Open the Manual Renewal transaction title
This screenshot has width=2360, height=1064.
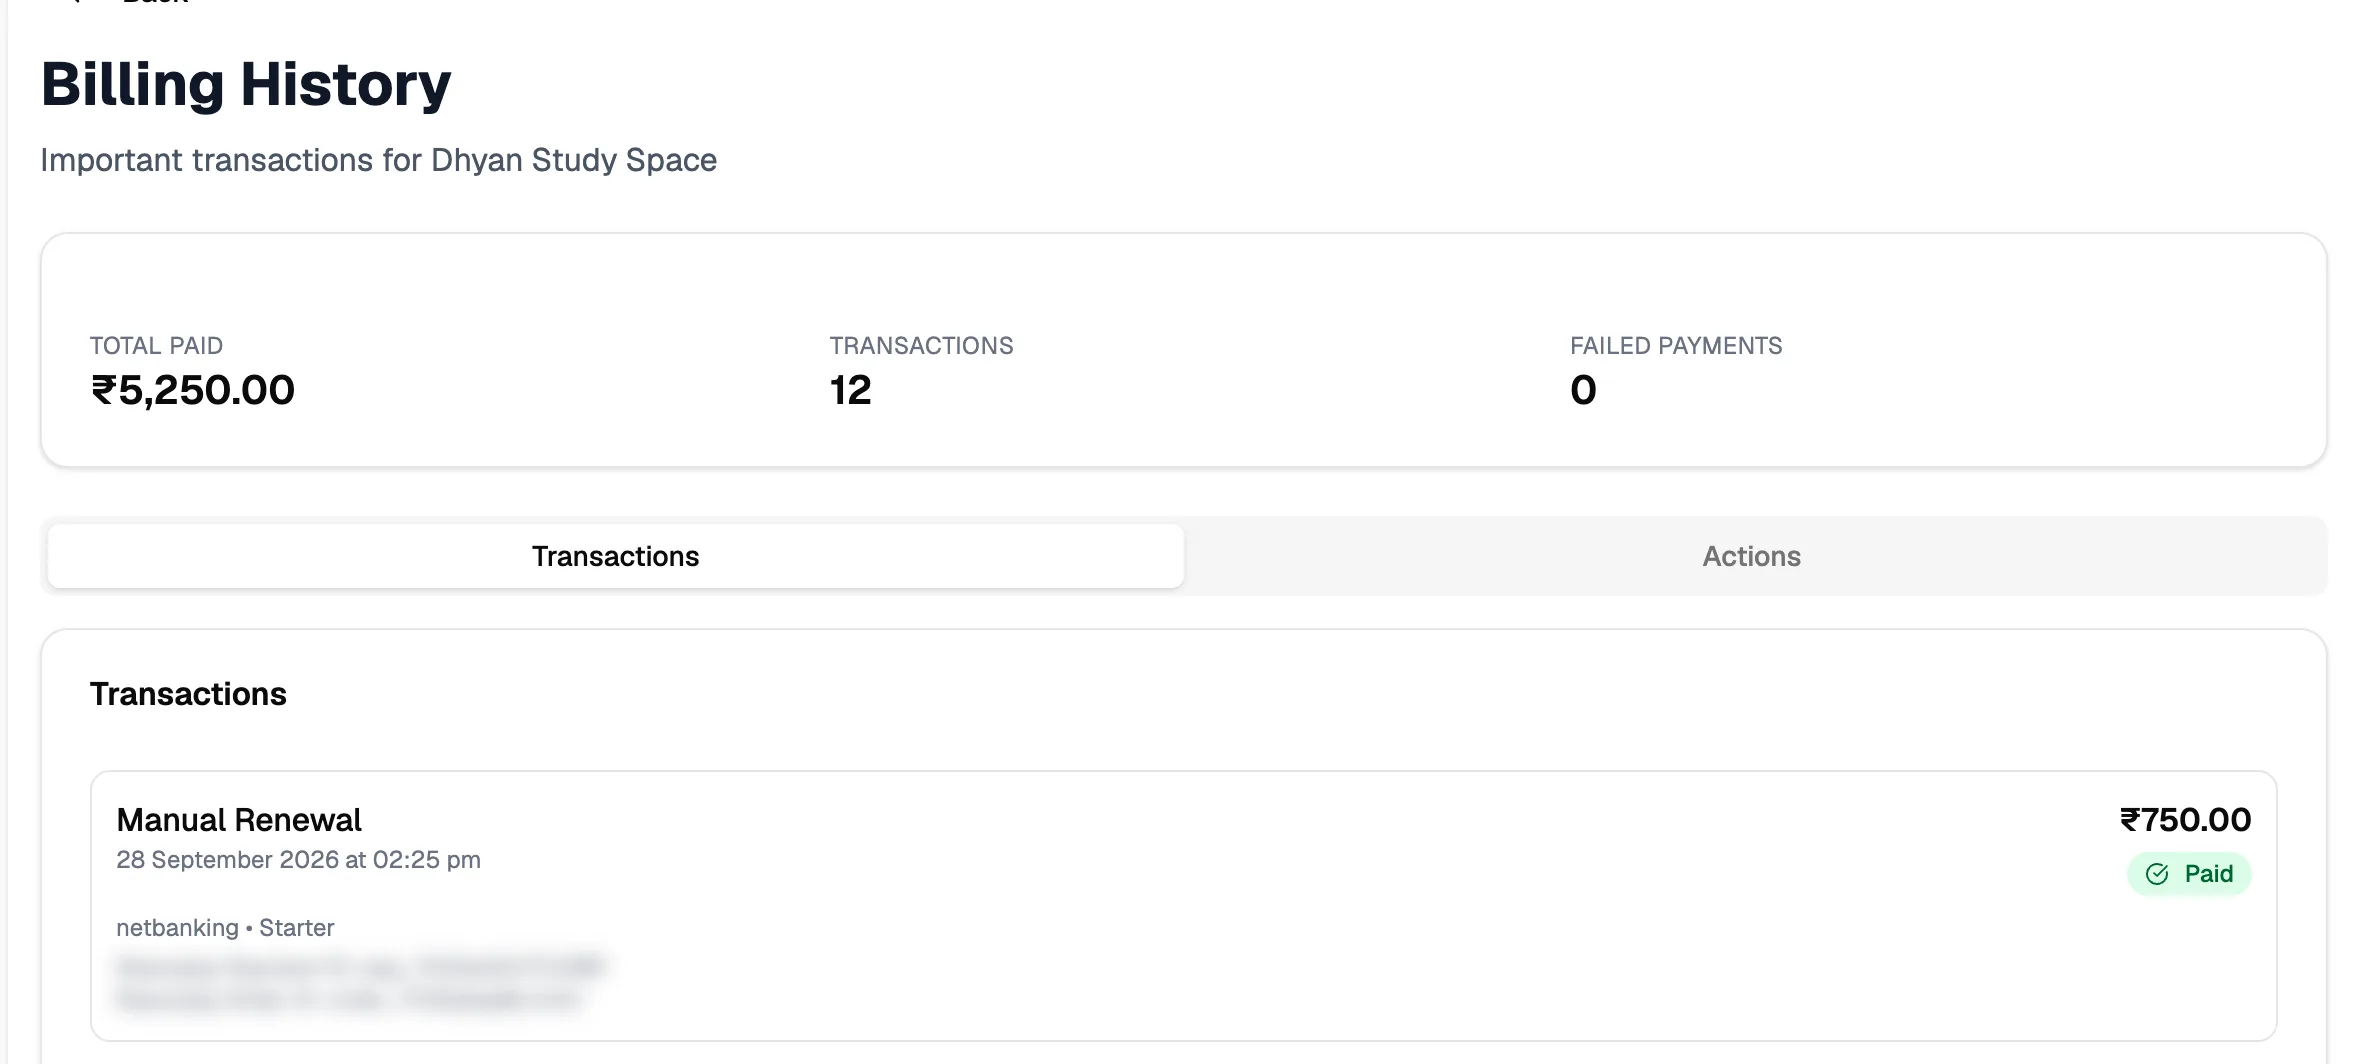(239, 820)
